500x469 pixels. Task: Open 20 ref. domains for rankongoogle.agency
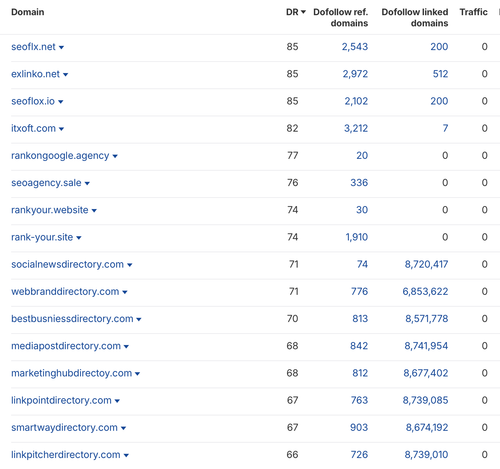click(x=362, y=156)
